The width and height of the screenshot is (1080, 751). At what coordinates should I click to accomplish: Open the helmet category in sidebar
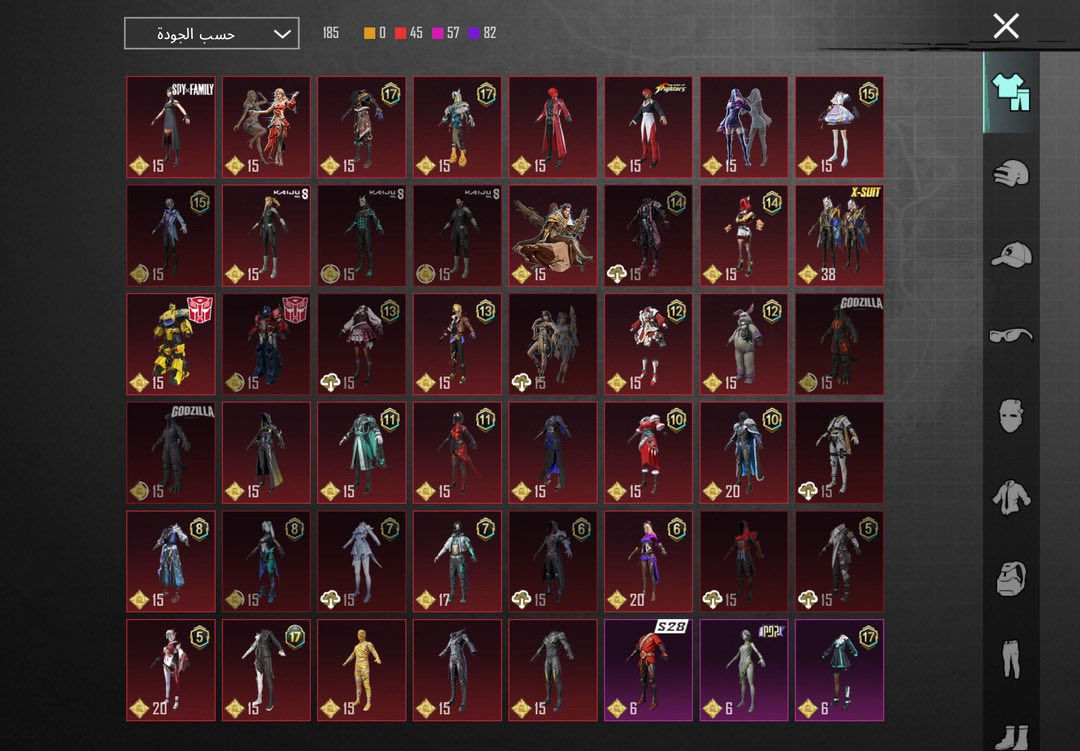tap(1010, 174)
